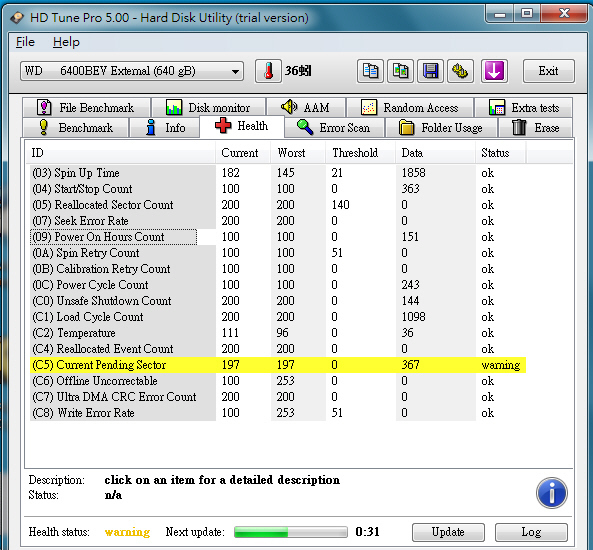593x550 pixels.
Task: Select the (C0) Unsafe Shutdown Count row
Action: pyautogui.click(x=278, y=301)
